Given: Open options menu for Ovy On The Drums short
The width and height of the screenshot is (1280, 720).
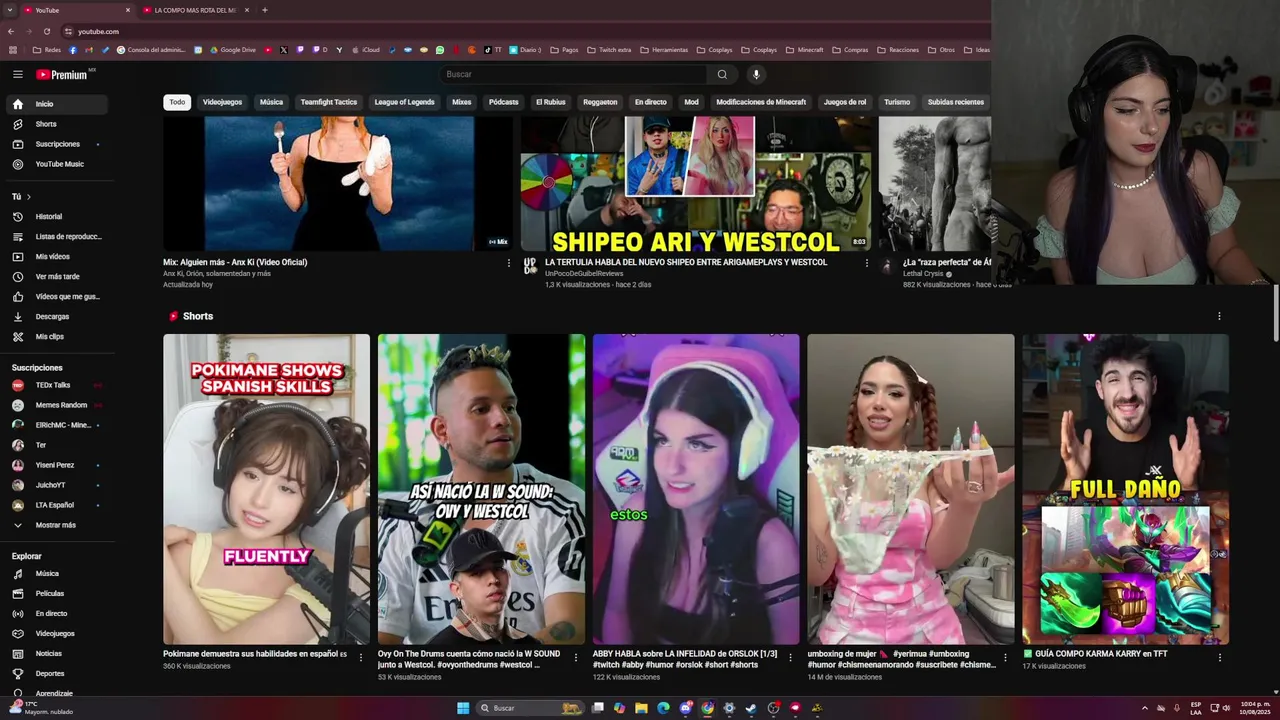Looking at the screenshot, I should pyautogui.click(x=575, y=657).
